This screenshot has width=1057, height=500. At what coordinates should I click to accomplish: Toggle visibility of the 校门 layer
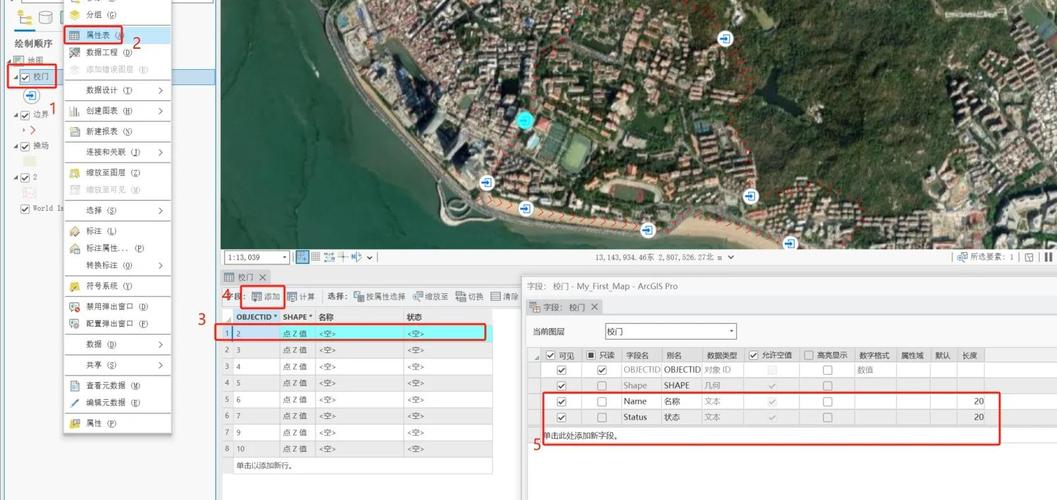pyautogui.click(x=25, y=77)
